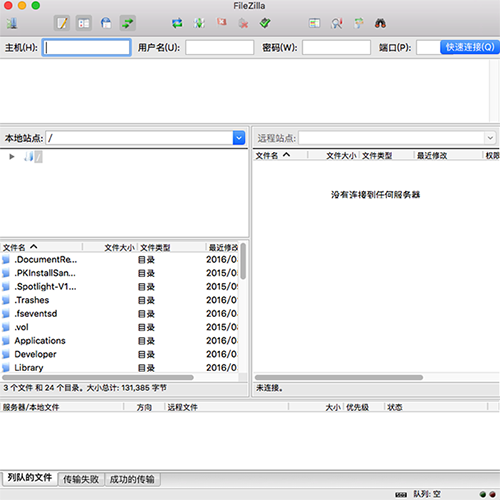Screen dimensions: 500x500
Task: Click the status bar keyboard-like icon
Action: click(401, 495)
